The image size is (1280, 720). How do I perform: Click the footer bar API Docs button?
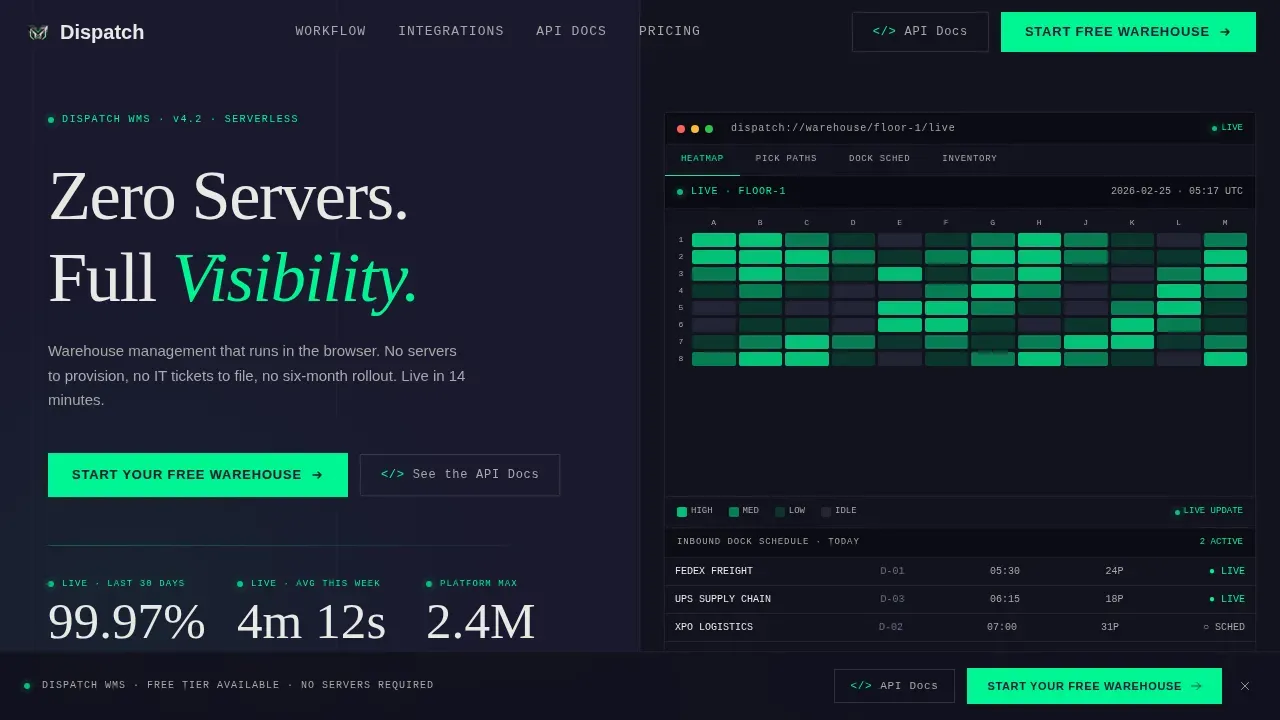pos(894,686)
